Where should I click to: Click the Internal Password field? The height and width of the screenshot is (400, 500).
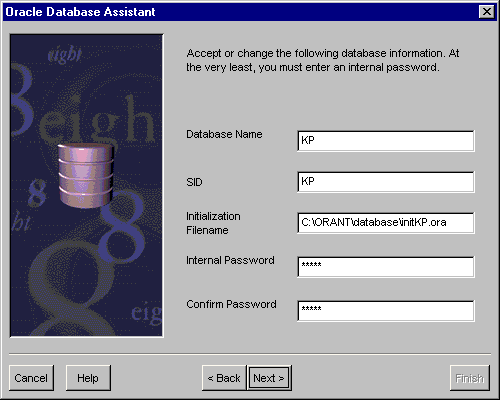(x=386, y=267)
